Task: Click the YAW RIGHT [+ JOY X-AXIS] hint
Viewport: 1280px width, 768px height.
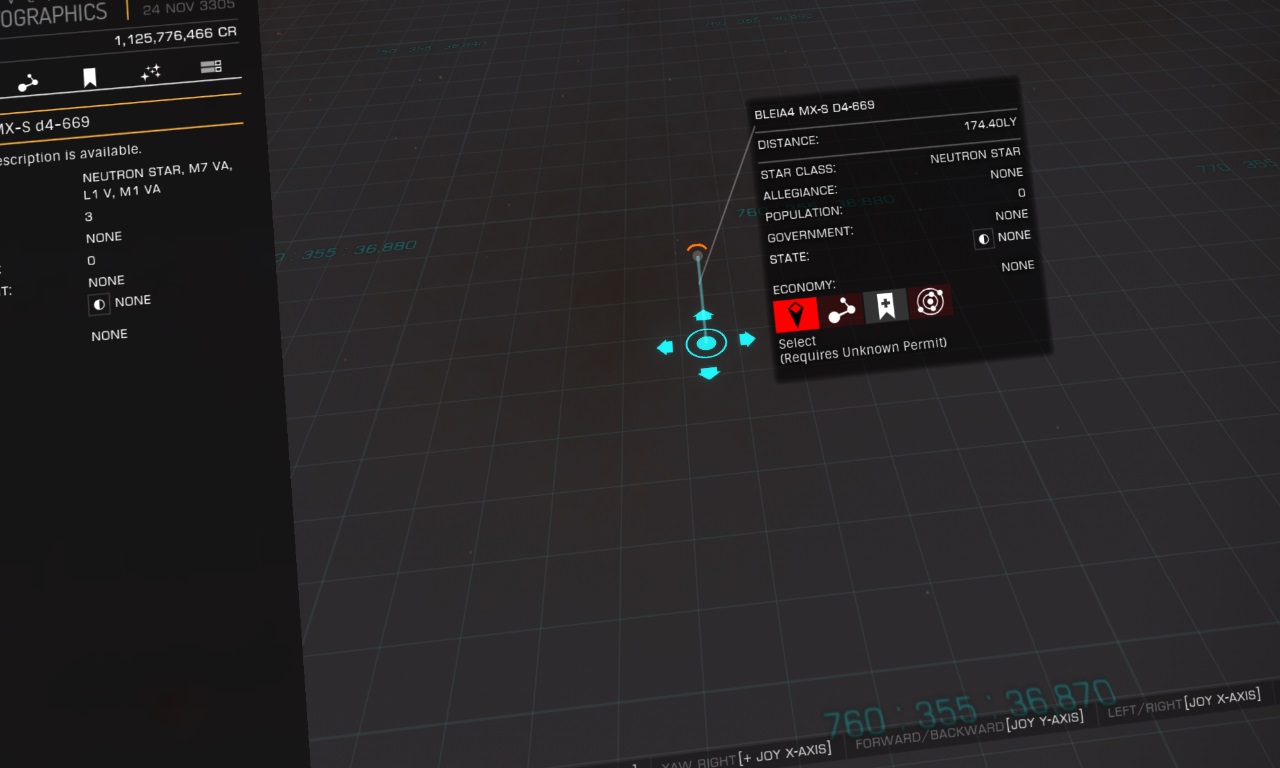Action: point(745,756)
